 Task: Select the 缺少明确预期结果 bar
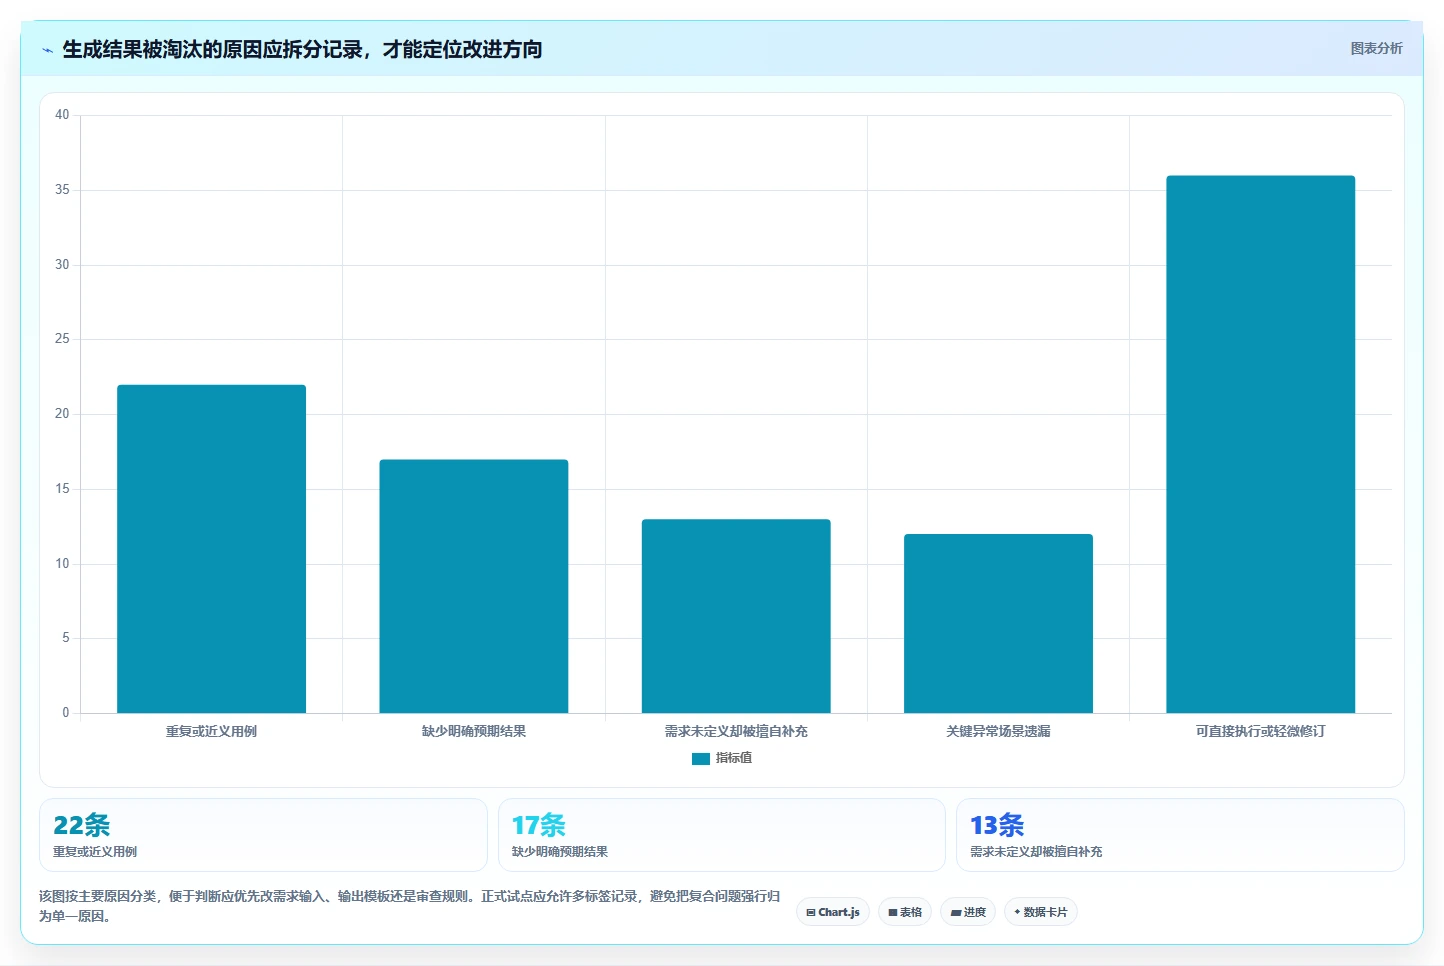coord(474,586)
